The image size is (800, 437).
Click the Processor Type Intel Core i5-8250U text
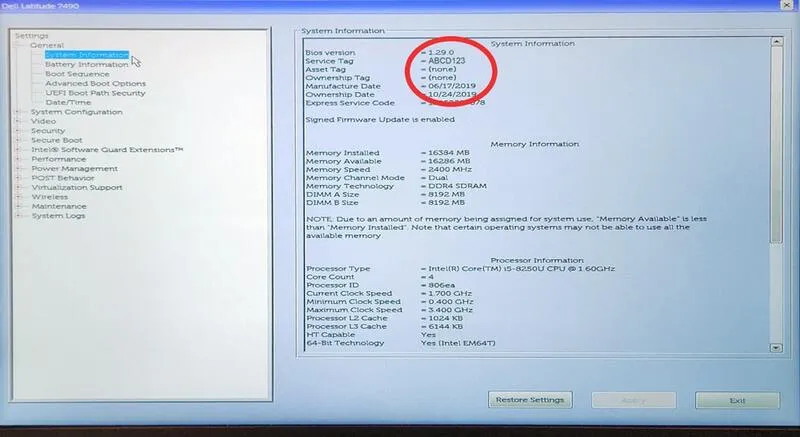pyautogui.click(x=521, y=269)
